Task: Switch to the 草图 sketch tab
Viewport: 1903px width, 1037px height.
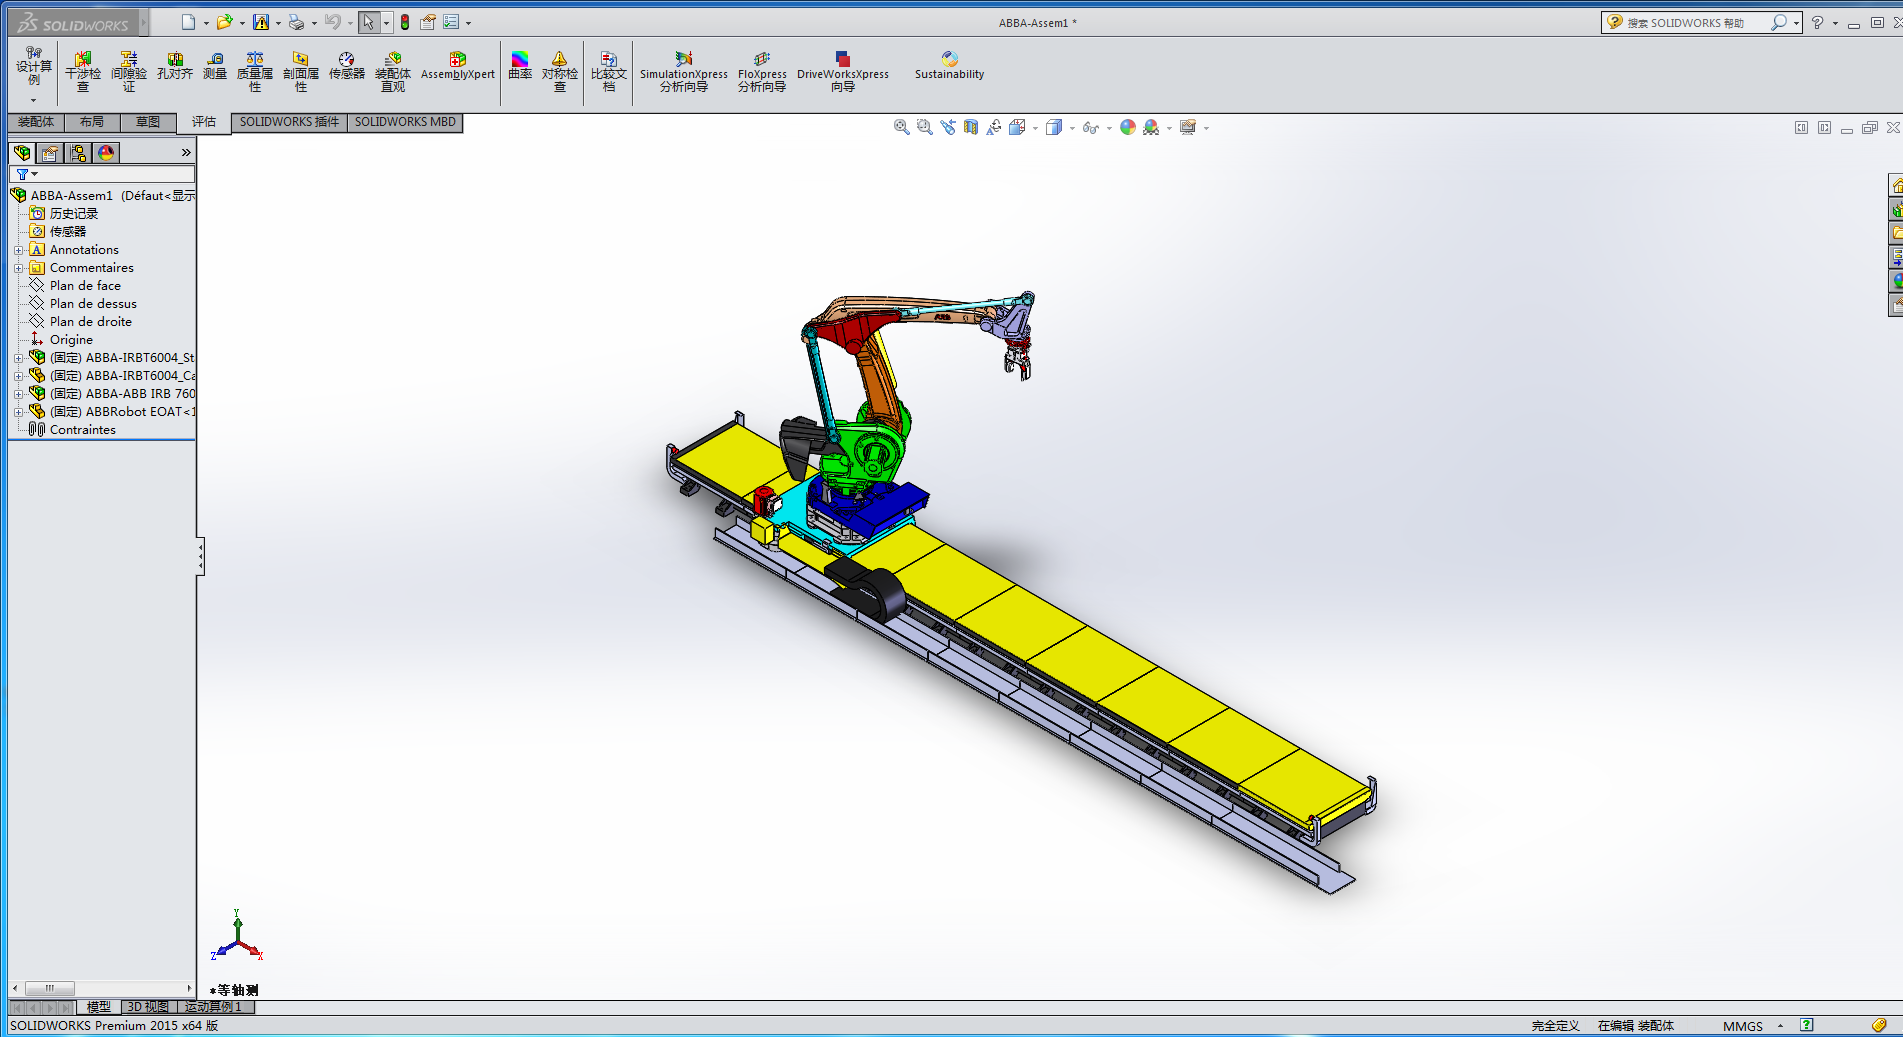Action: tap(148, 122)
